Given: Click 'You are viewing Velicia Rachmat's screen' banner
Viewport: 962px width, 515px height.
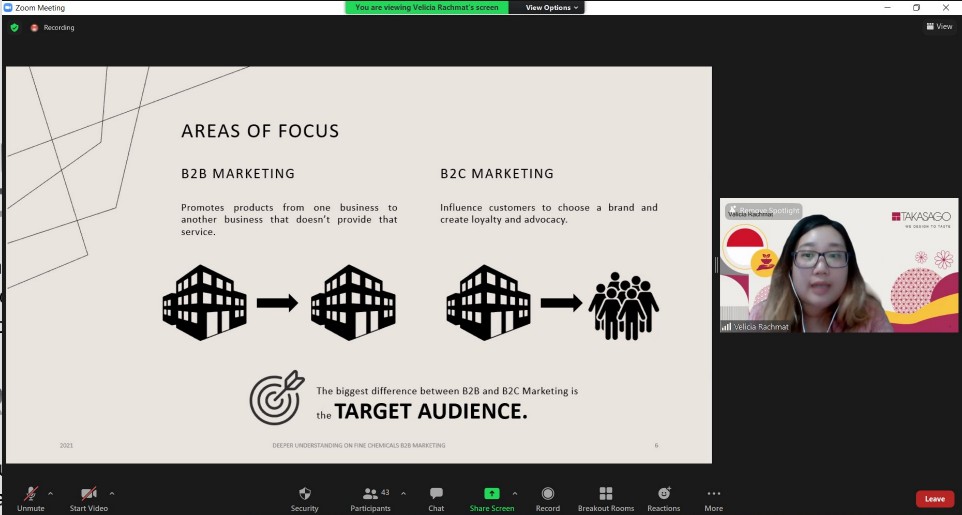Looking at the screenshot, I should coord(426,7).
